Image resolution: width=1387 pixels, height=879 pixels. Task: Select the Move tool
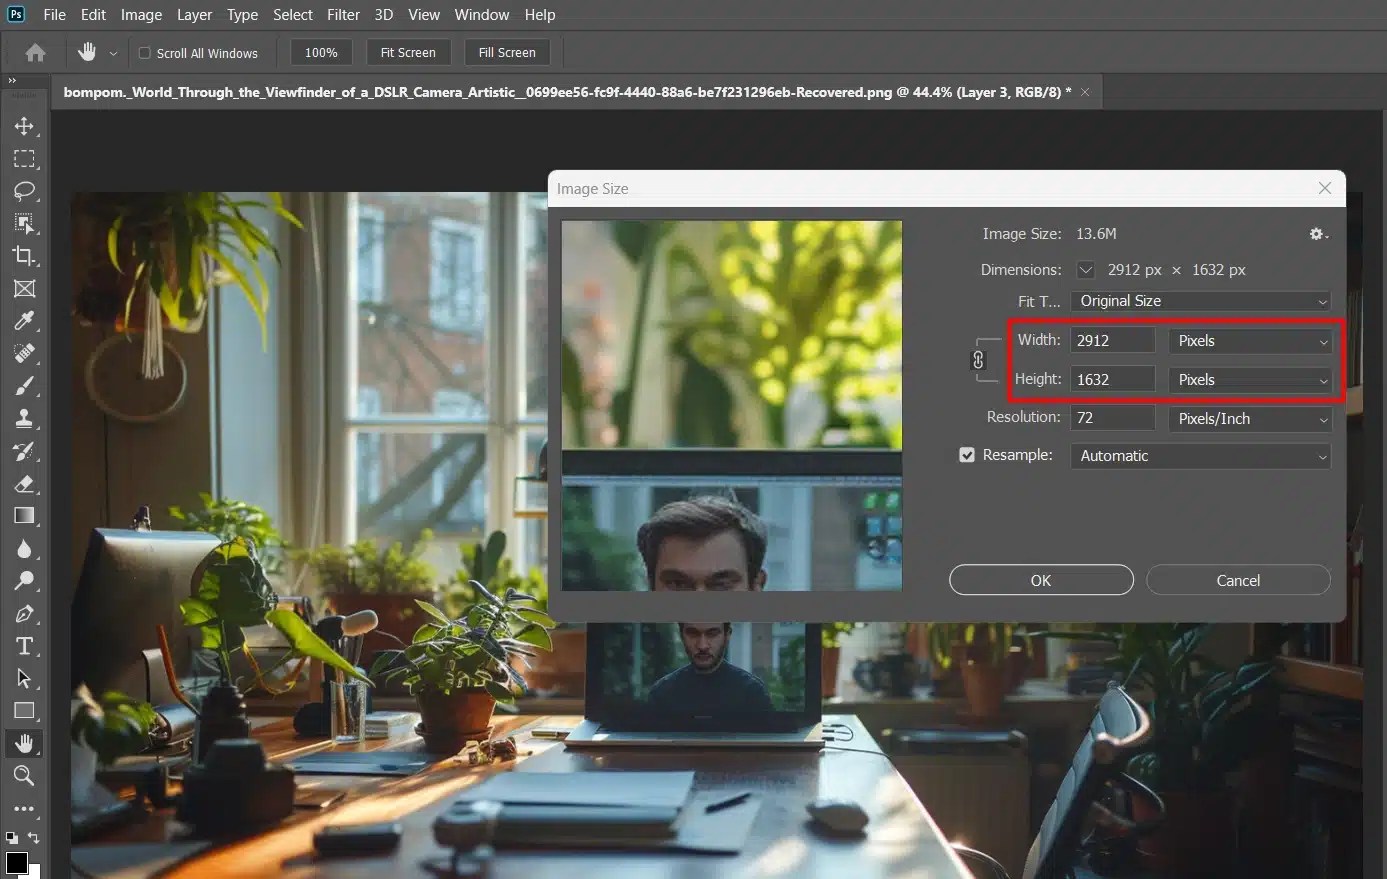[x=24, y=126]
